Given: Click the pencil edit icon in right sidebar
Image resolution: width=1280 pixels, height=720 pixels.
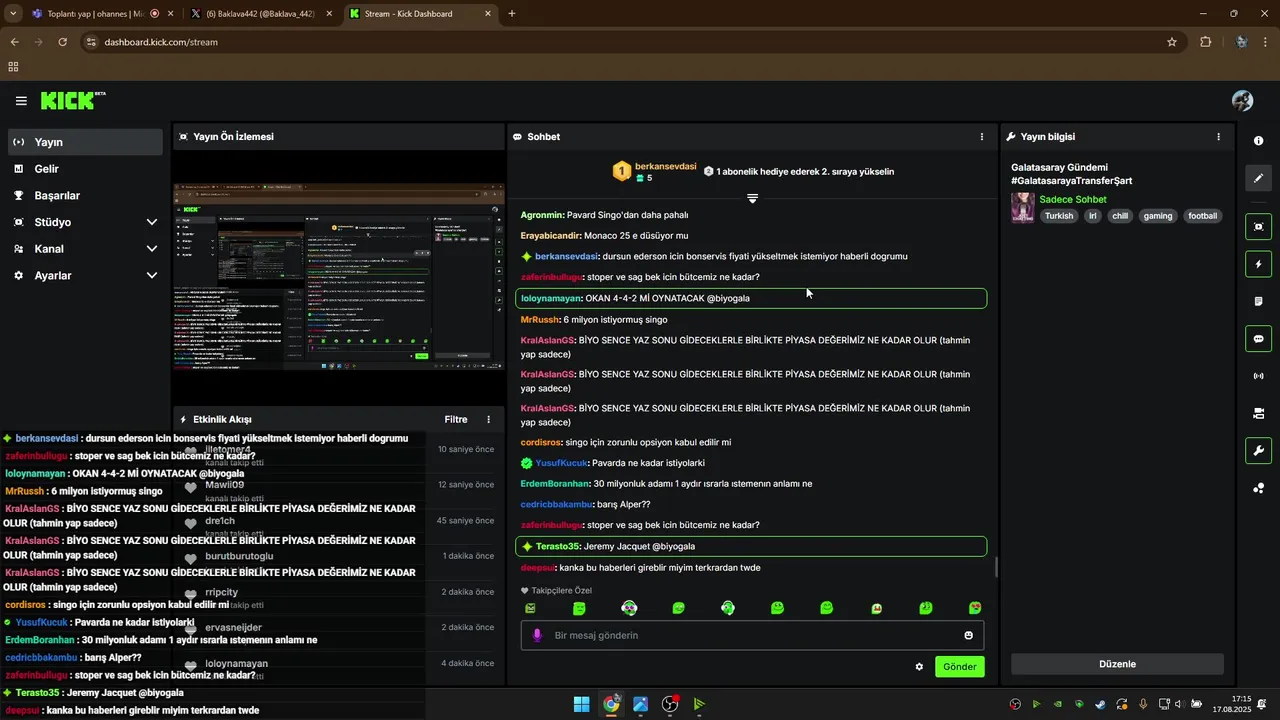Looking at the screenshot, I should point(1258,178).
